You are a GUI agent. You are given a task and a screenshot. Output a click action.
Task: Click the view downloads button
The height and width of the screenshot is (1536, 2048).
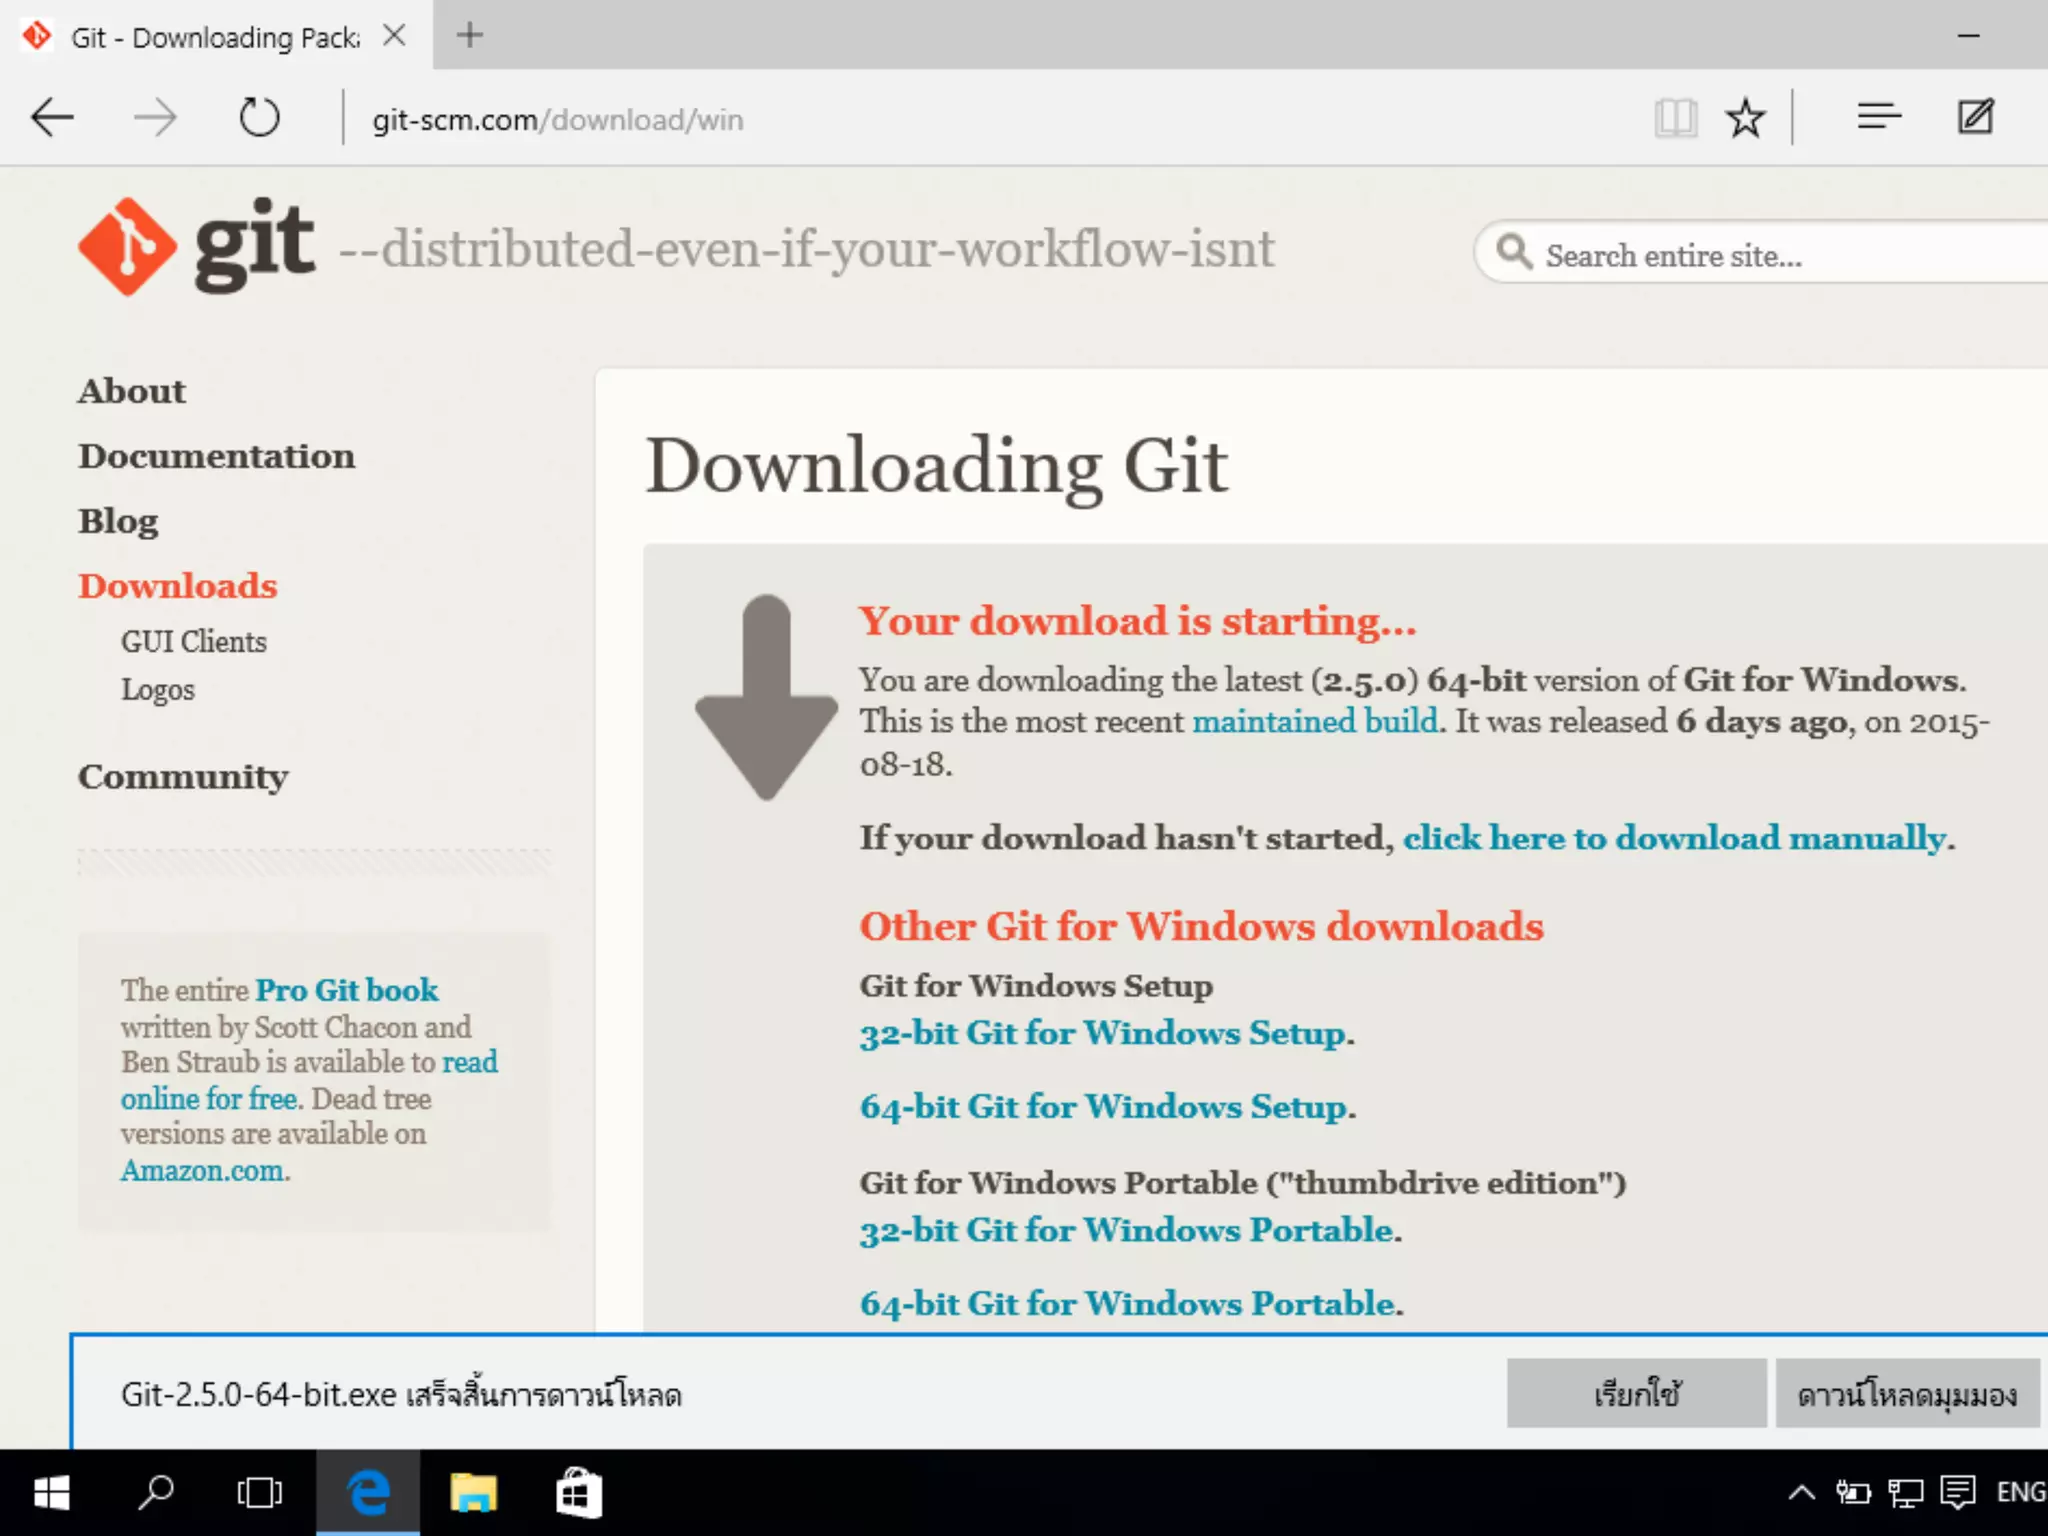(1906, 1393)
